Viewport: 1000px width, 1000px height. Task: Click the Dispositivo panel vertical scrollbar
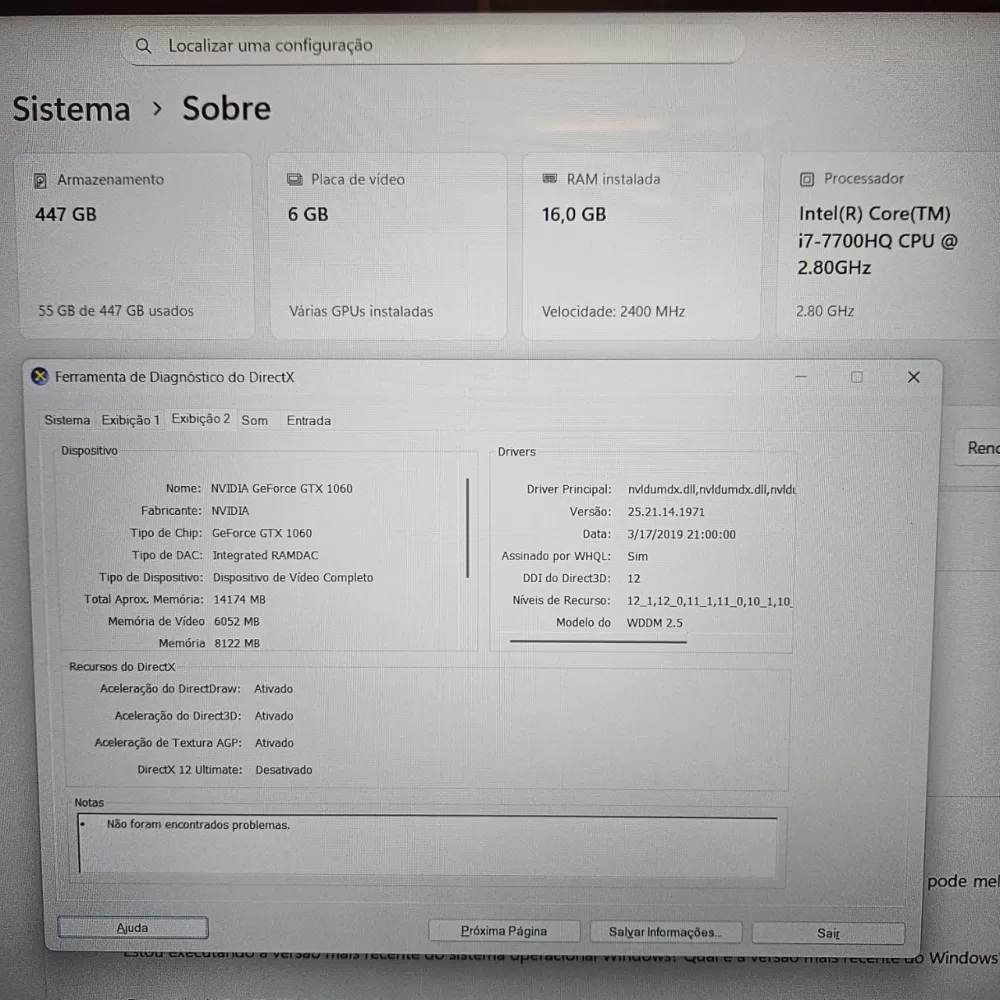point(468,528)
